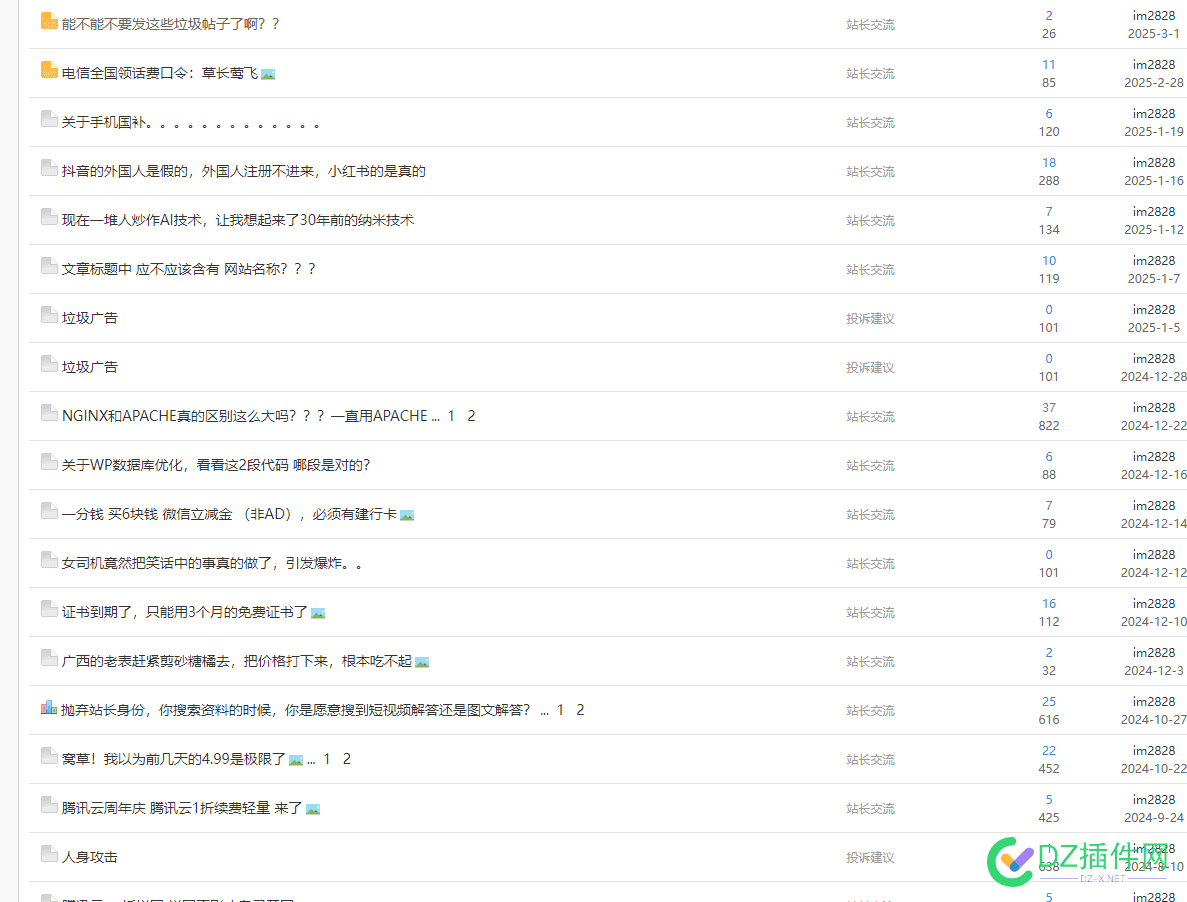Click thread icon beside 腾讯云周年庆 thread
1187x902 pixels.
click(x=49, y=805)
